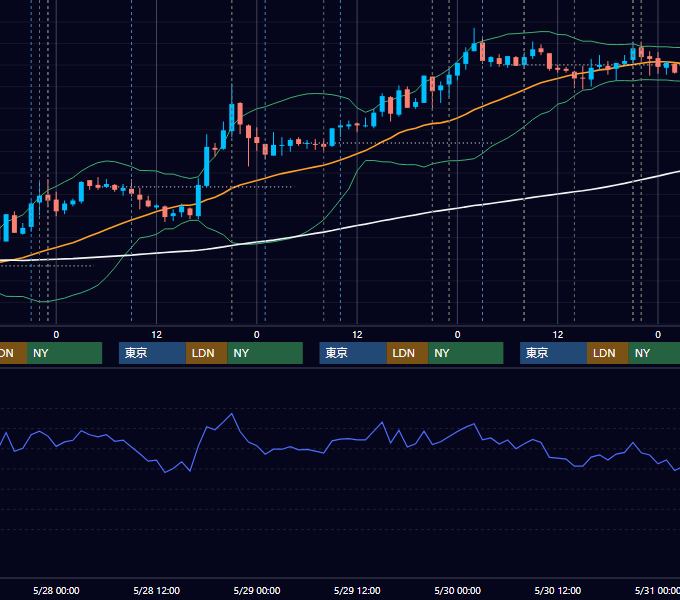This screenshot has height=600, width=680.
Task: Click the 5/30 00:00 date label
Action: coord(458,590)
